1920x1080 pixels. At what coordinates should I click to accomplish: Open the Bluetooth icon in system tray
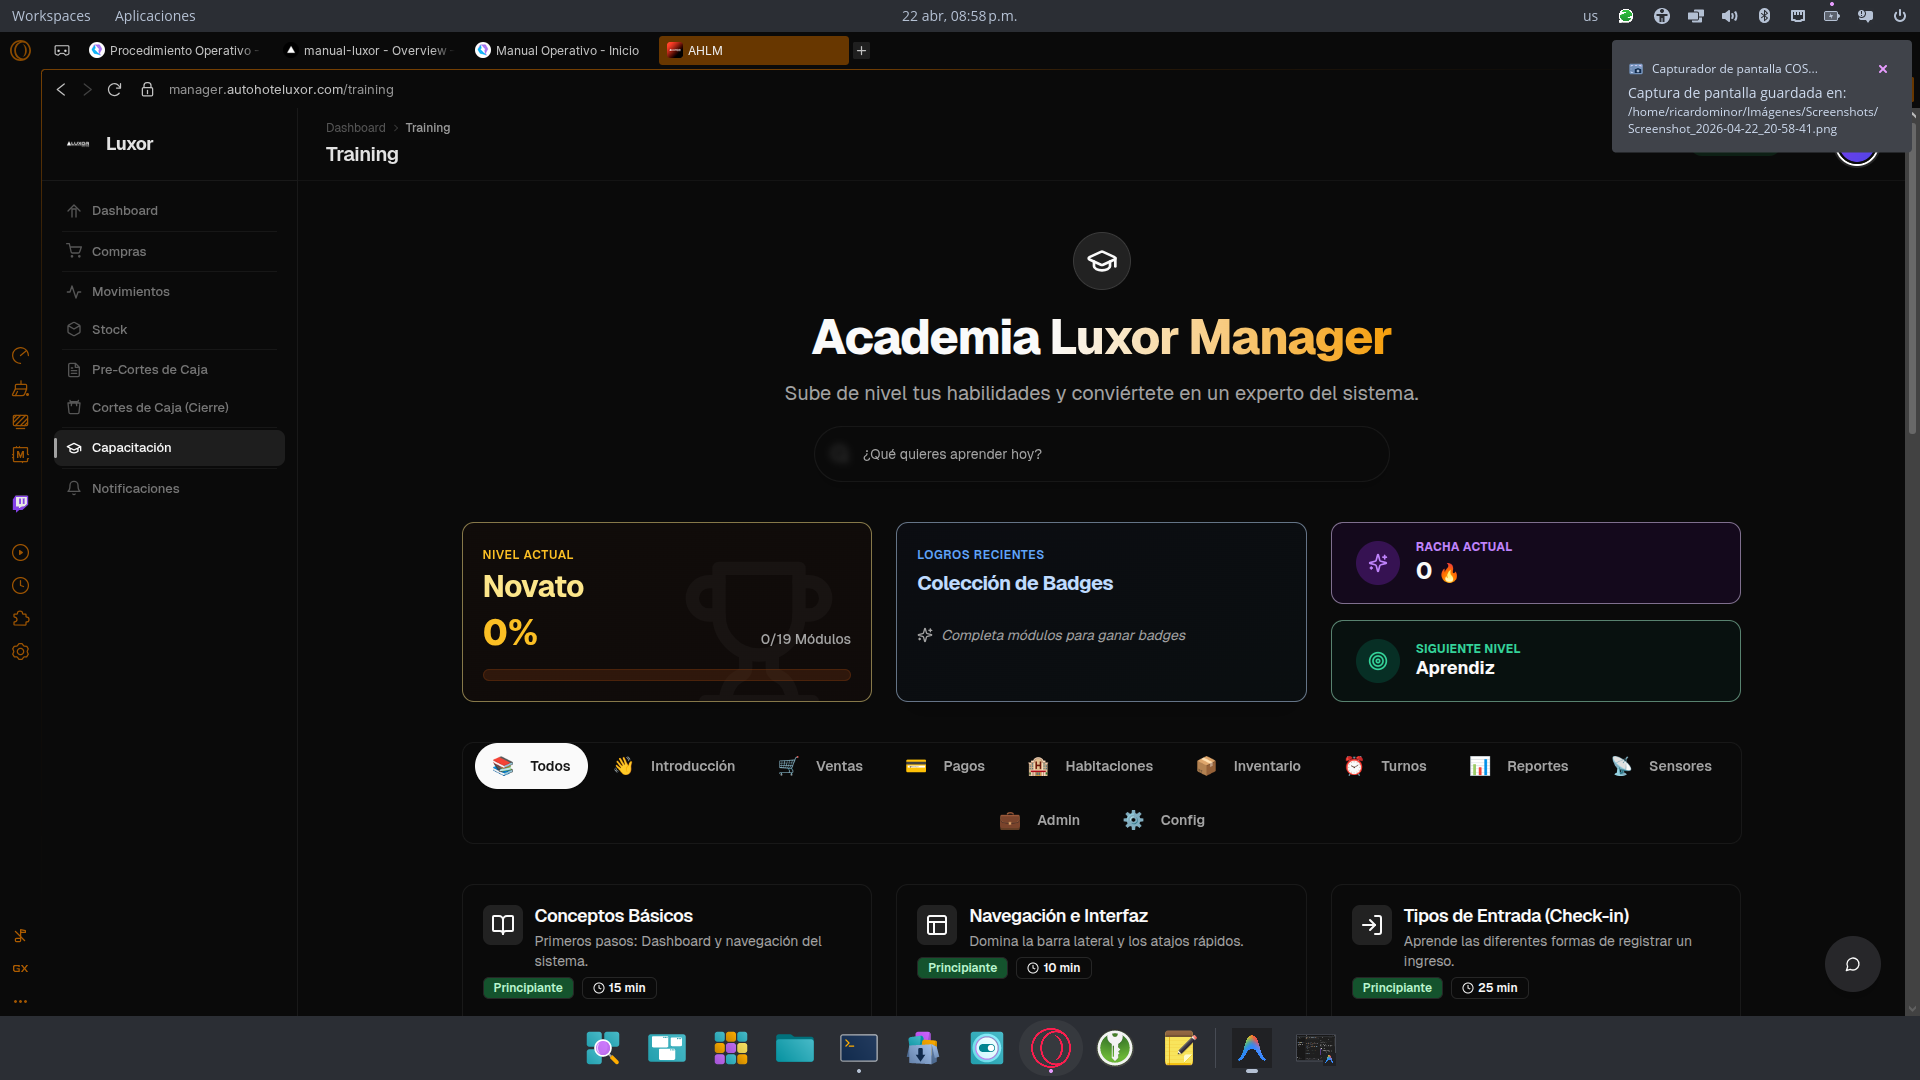point(1764,16)
